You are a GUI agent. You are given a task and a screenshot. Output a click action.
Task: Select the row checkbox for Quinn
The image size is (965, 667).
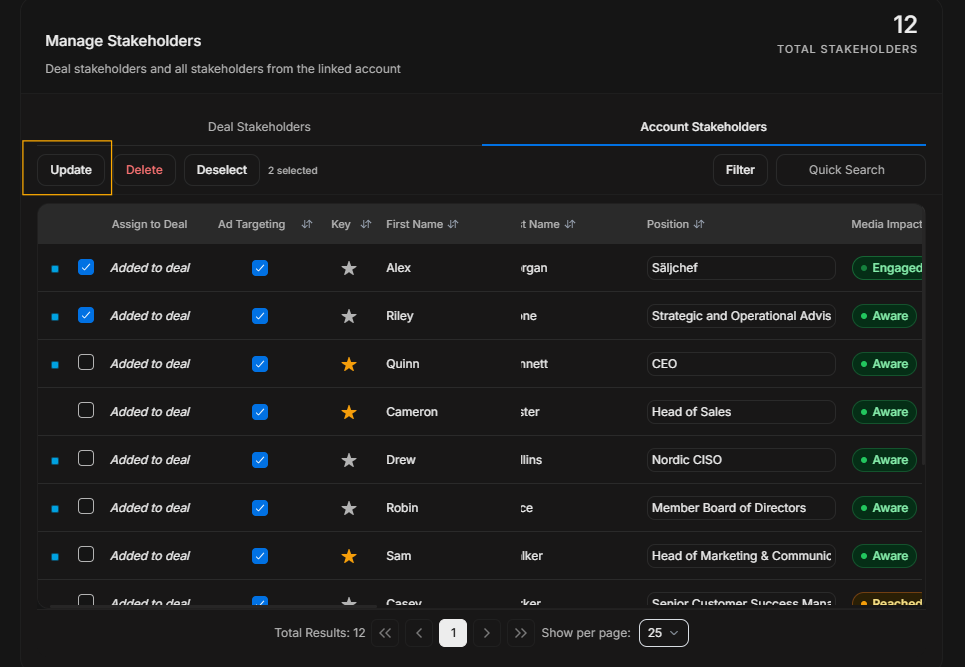86,362
